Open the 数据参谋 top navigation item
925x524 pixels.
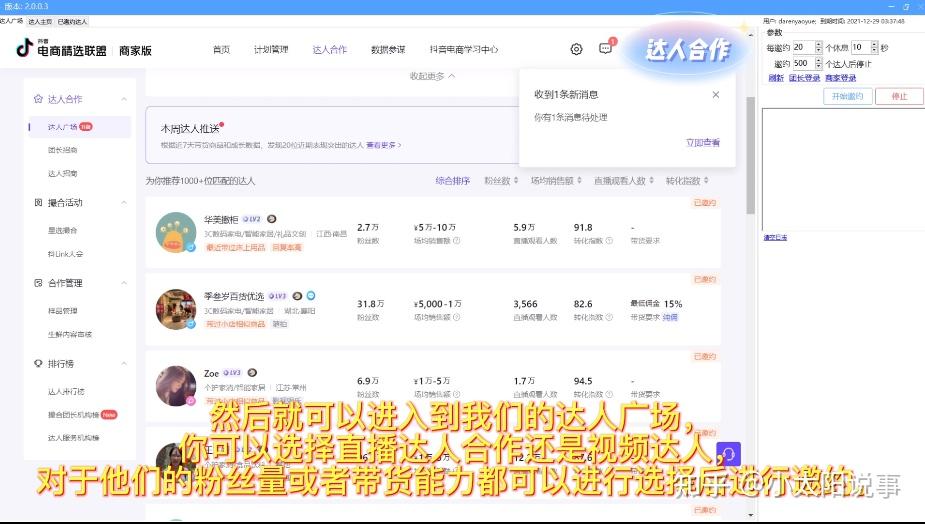[388, 50]
